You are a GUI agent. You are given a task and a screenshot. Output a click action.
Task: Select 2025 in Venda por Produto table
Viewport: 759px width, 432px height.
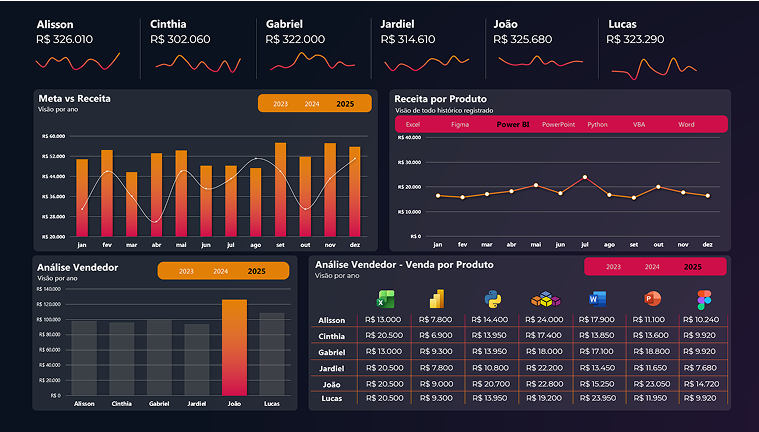click(x=692, y=267)
